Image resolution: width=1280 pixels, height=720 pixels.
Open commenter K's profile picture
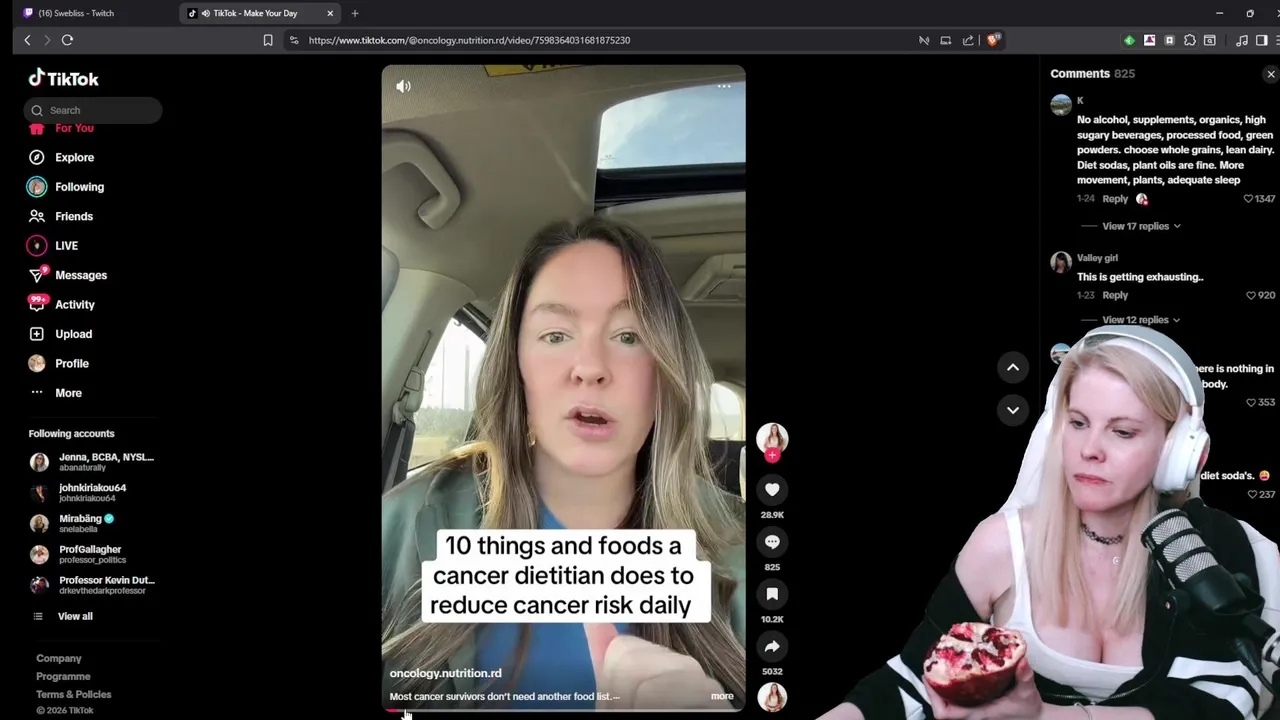[1061, 105]
